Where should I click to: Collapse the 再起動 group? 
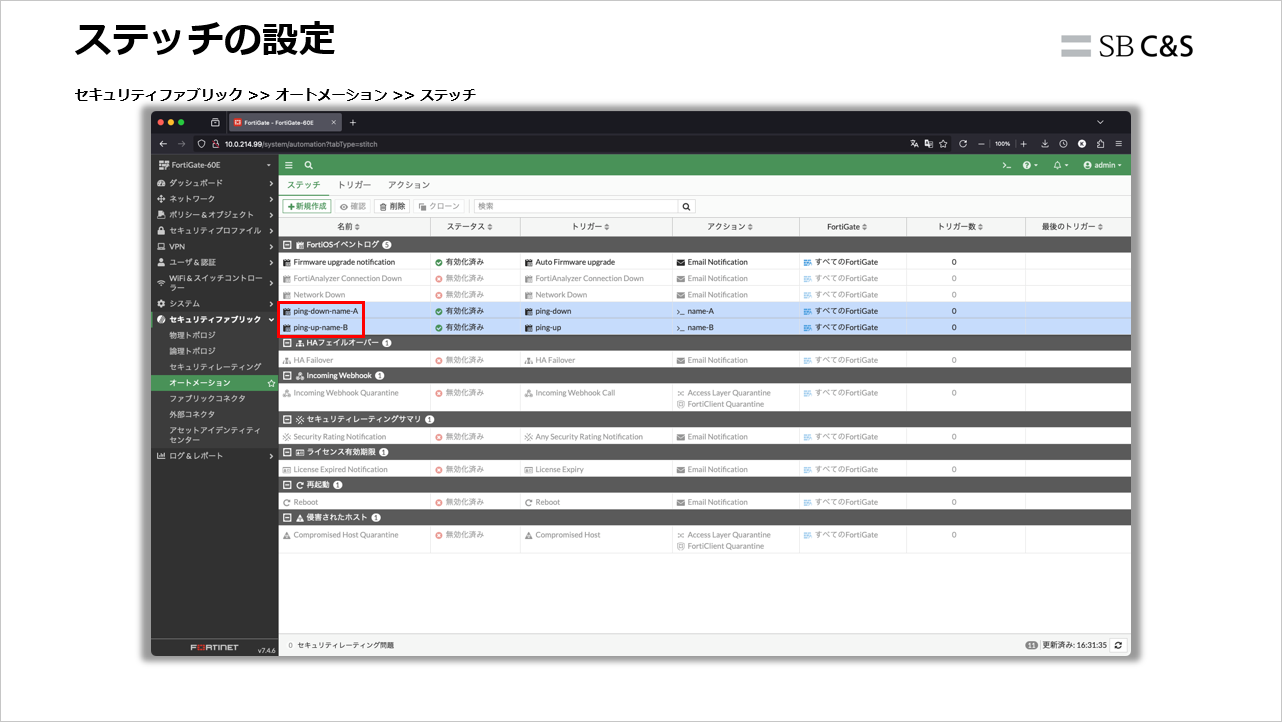pos(287,485)
